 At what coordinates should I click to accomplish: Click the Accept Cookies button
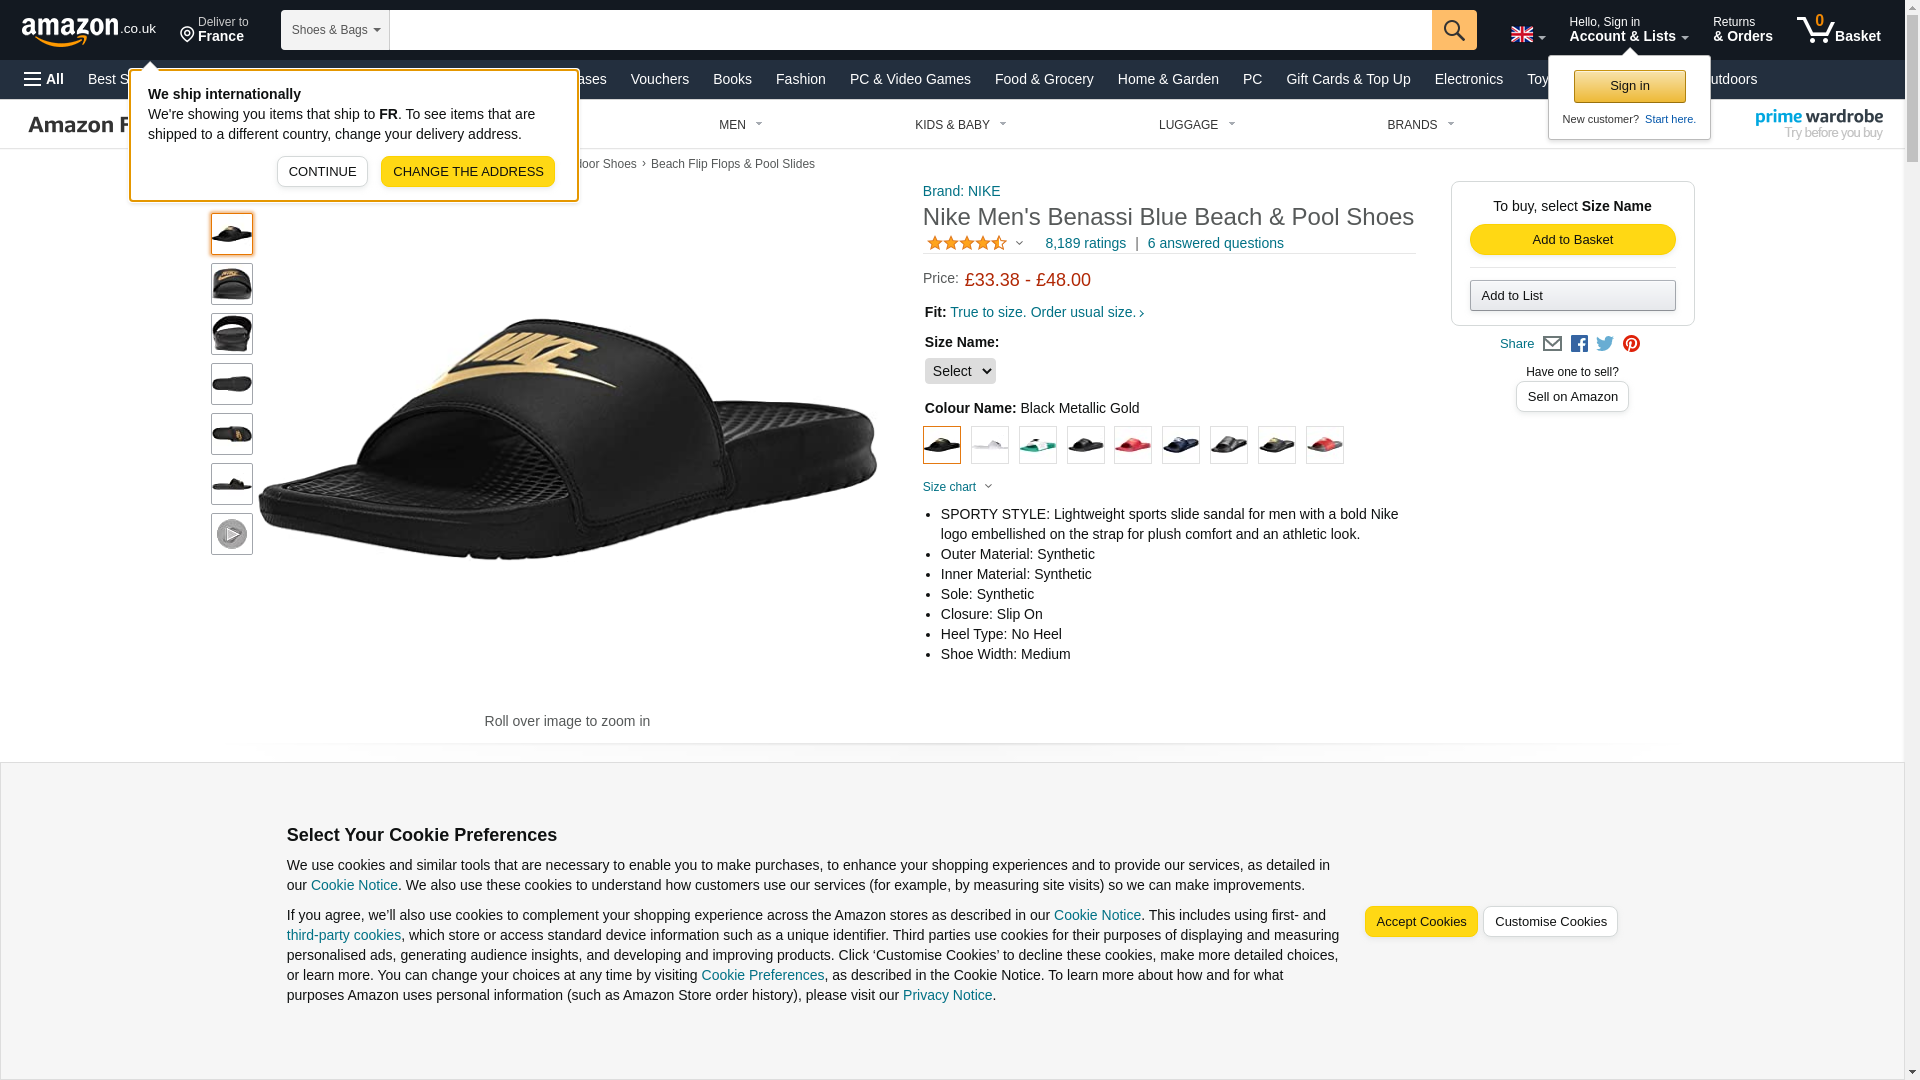coord(1421,922)
